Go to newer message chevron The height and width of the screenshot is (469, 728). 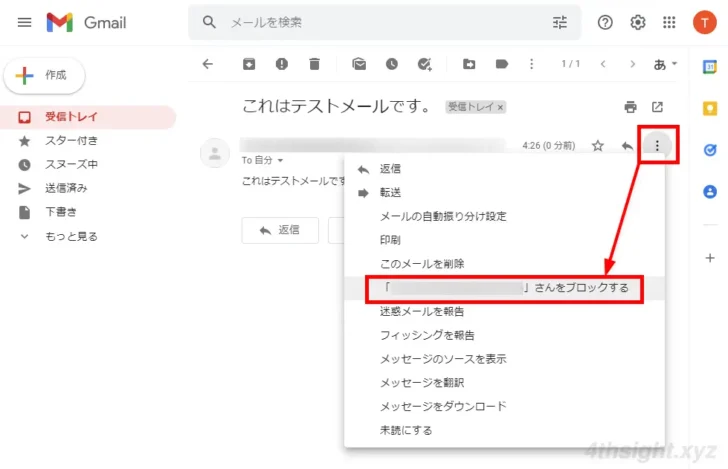coord(603,64)
